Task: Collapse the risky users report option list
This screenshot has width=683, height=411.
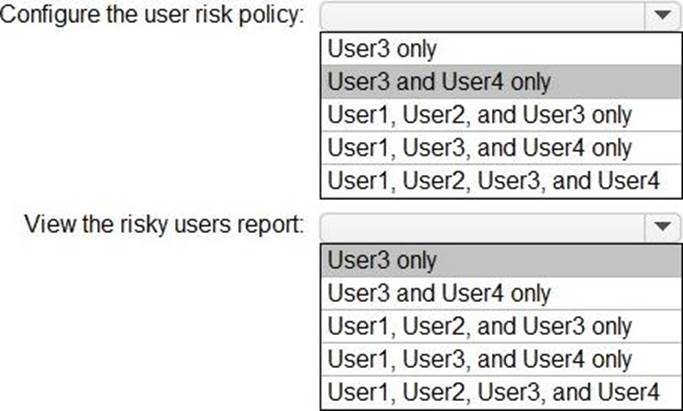Action: [661, 226]
